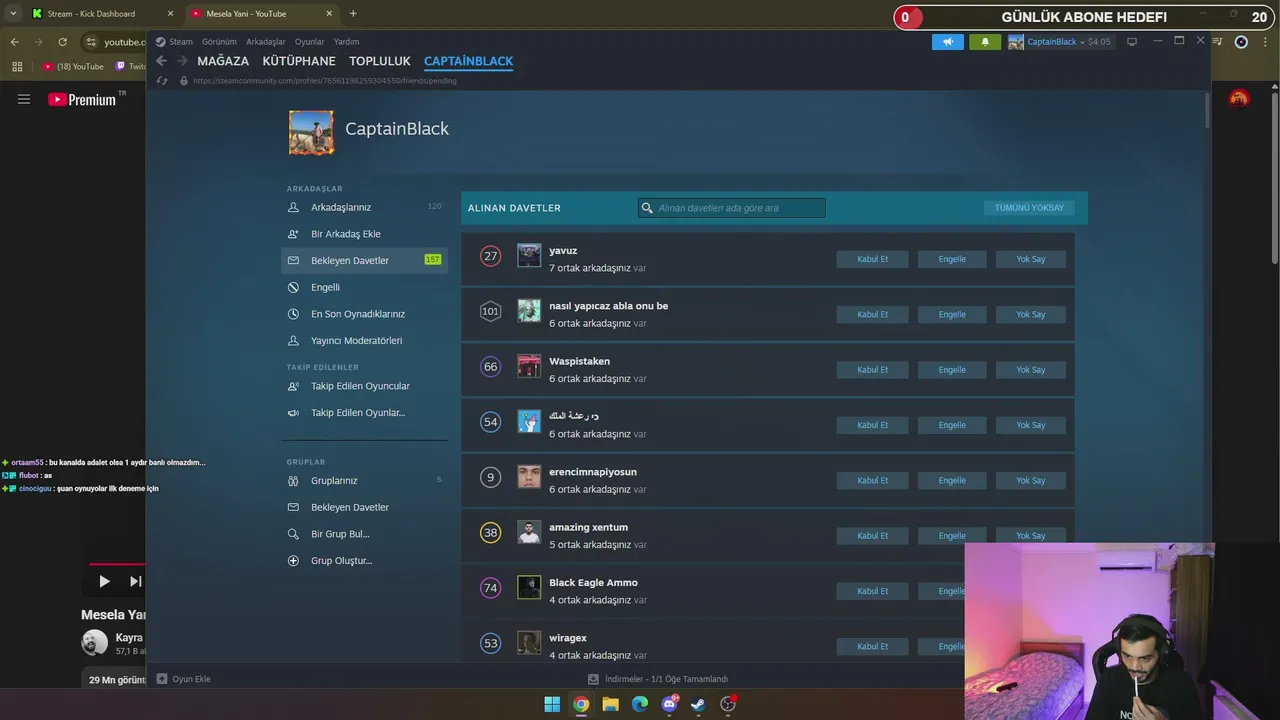Open the Arkadaşlar menu
The width and height of the screenshot is (1280, 720).
pyautogui.click(x=266, y=42)
